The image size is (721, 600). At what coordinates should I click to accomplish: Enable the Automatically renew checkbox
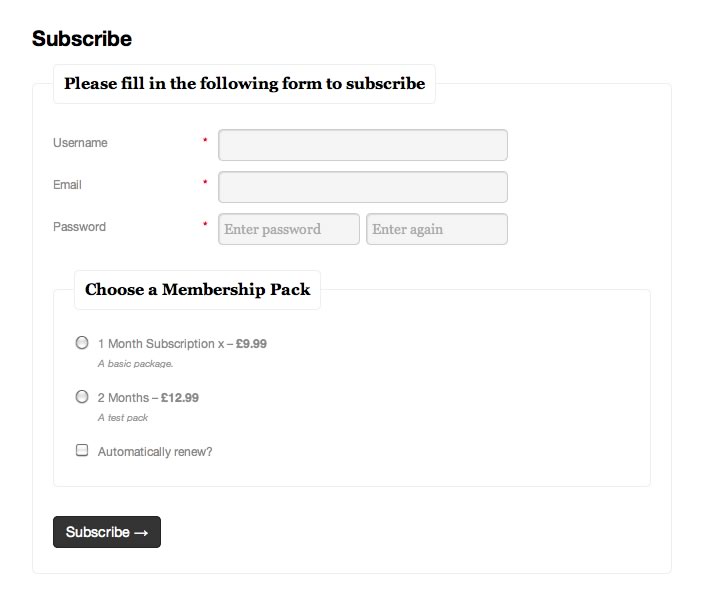(x=82, y=451)
